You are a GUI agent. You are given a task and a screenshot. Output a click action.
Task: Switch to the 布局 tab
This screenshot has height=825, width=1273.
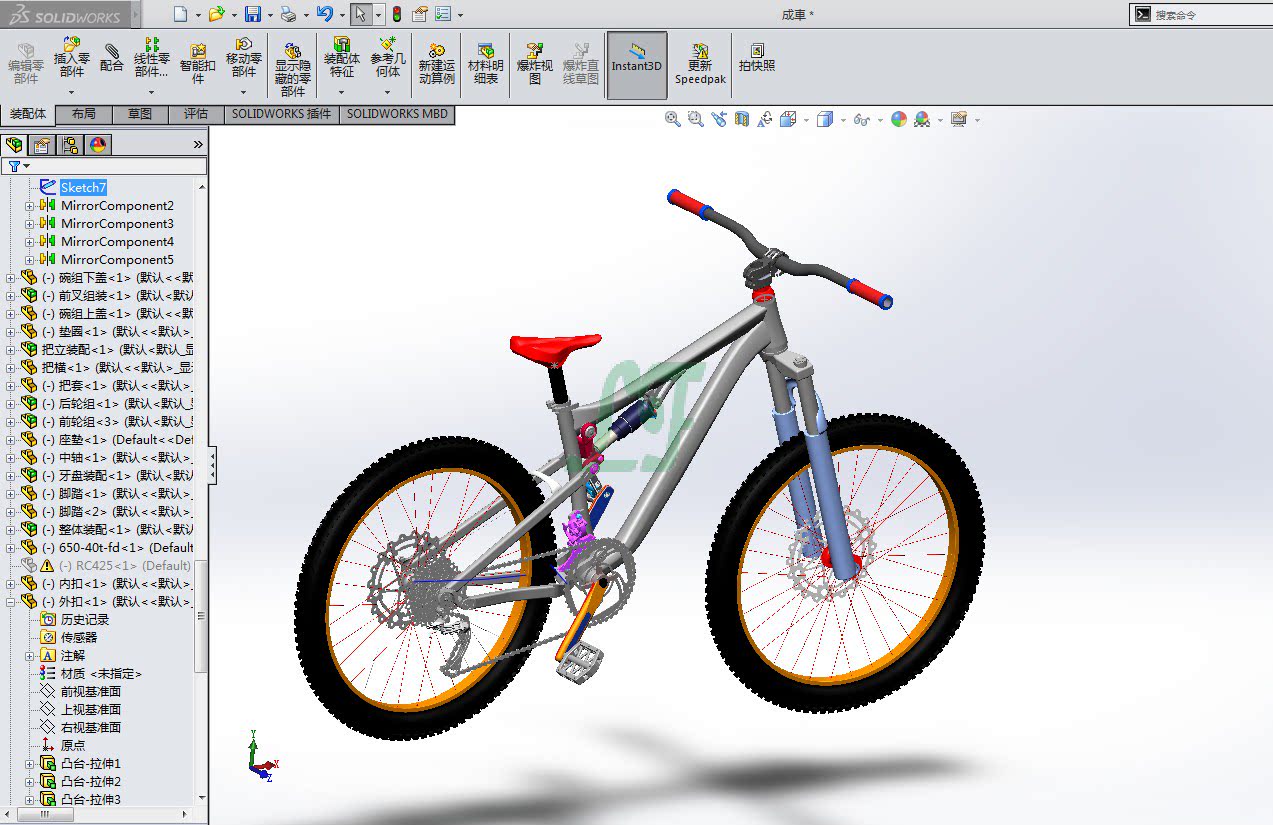84,114
